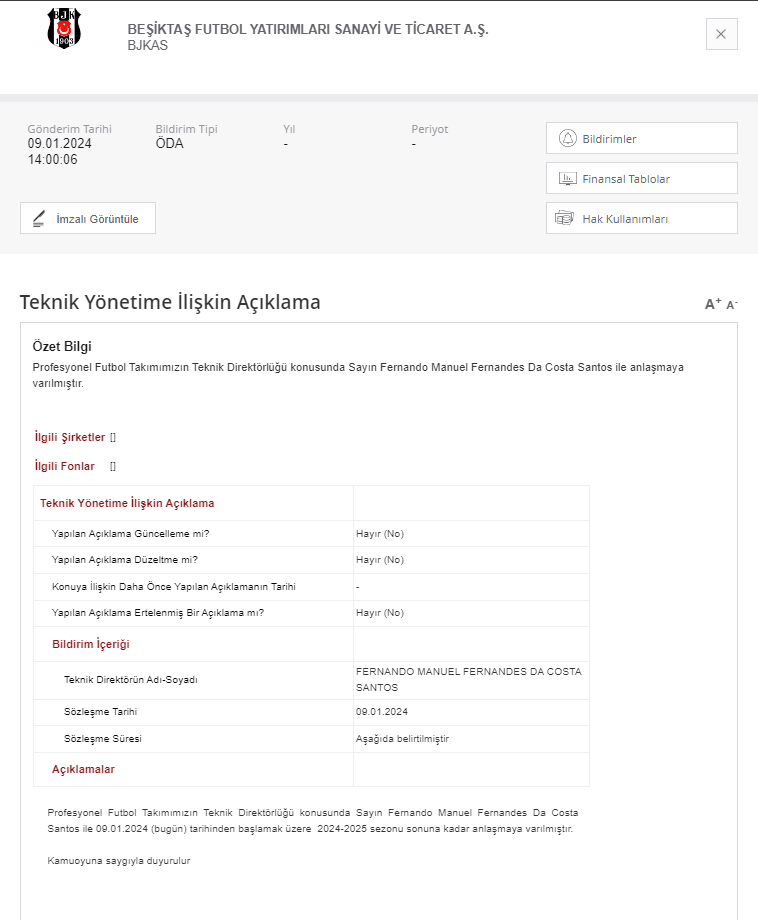
Task: Click the chart icon in Finansal Tablolar
Action: coord(567,178)
